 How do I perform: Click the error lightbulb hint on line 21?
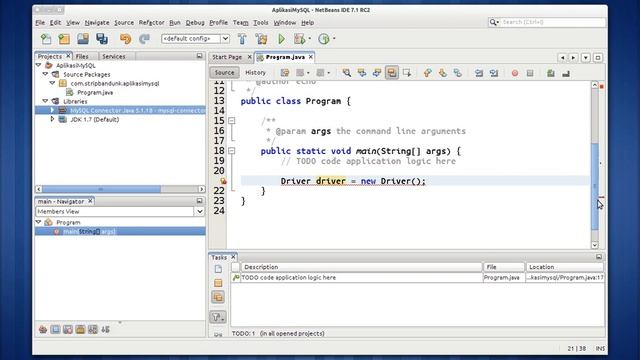coord(223,181)
